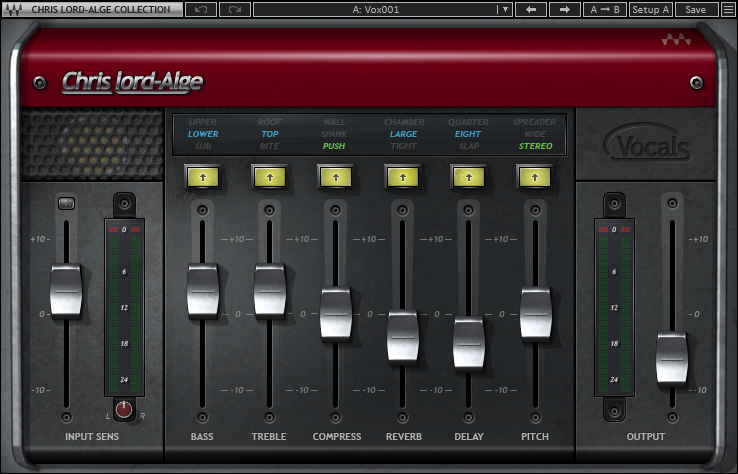Load next preset with right arrow
Image resolution: width=738 pixels, height=474 pixels.
[565, 9]
